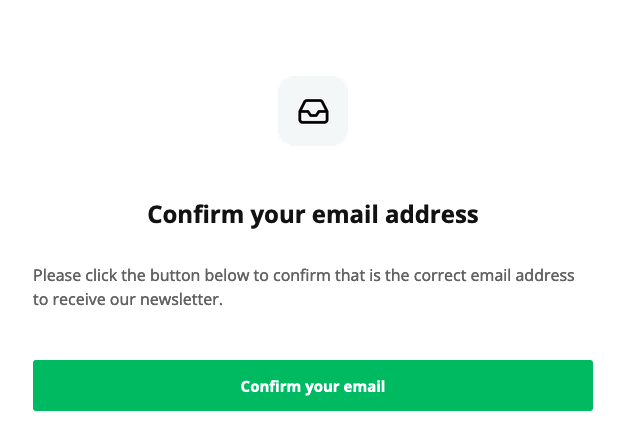This screenshot has width=625, height=421.
Task: Click the word 'your' in the heading
Action: (x=278, y=216)
